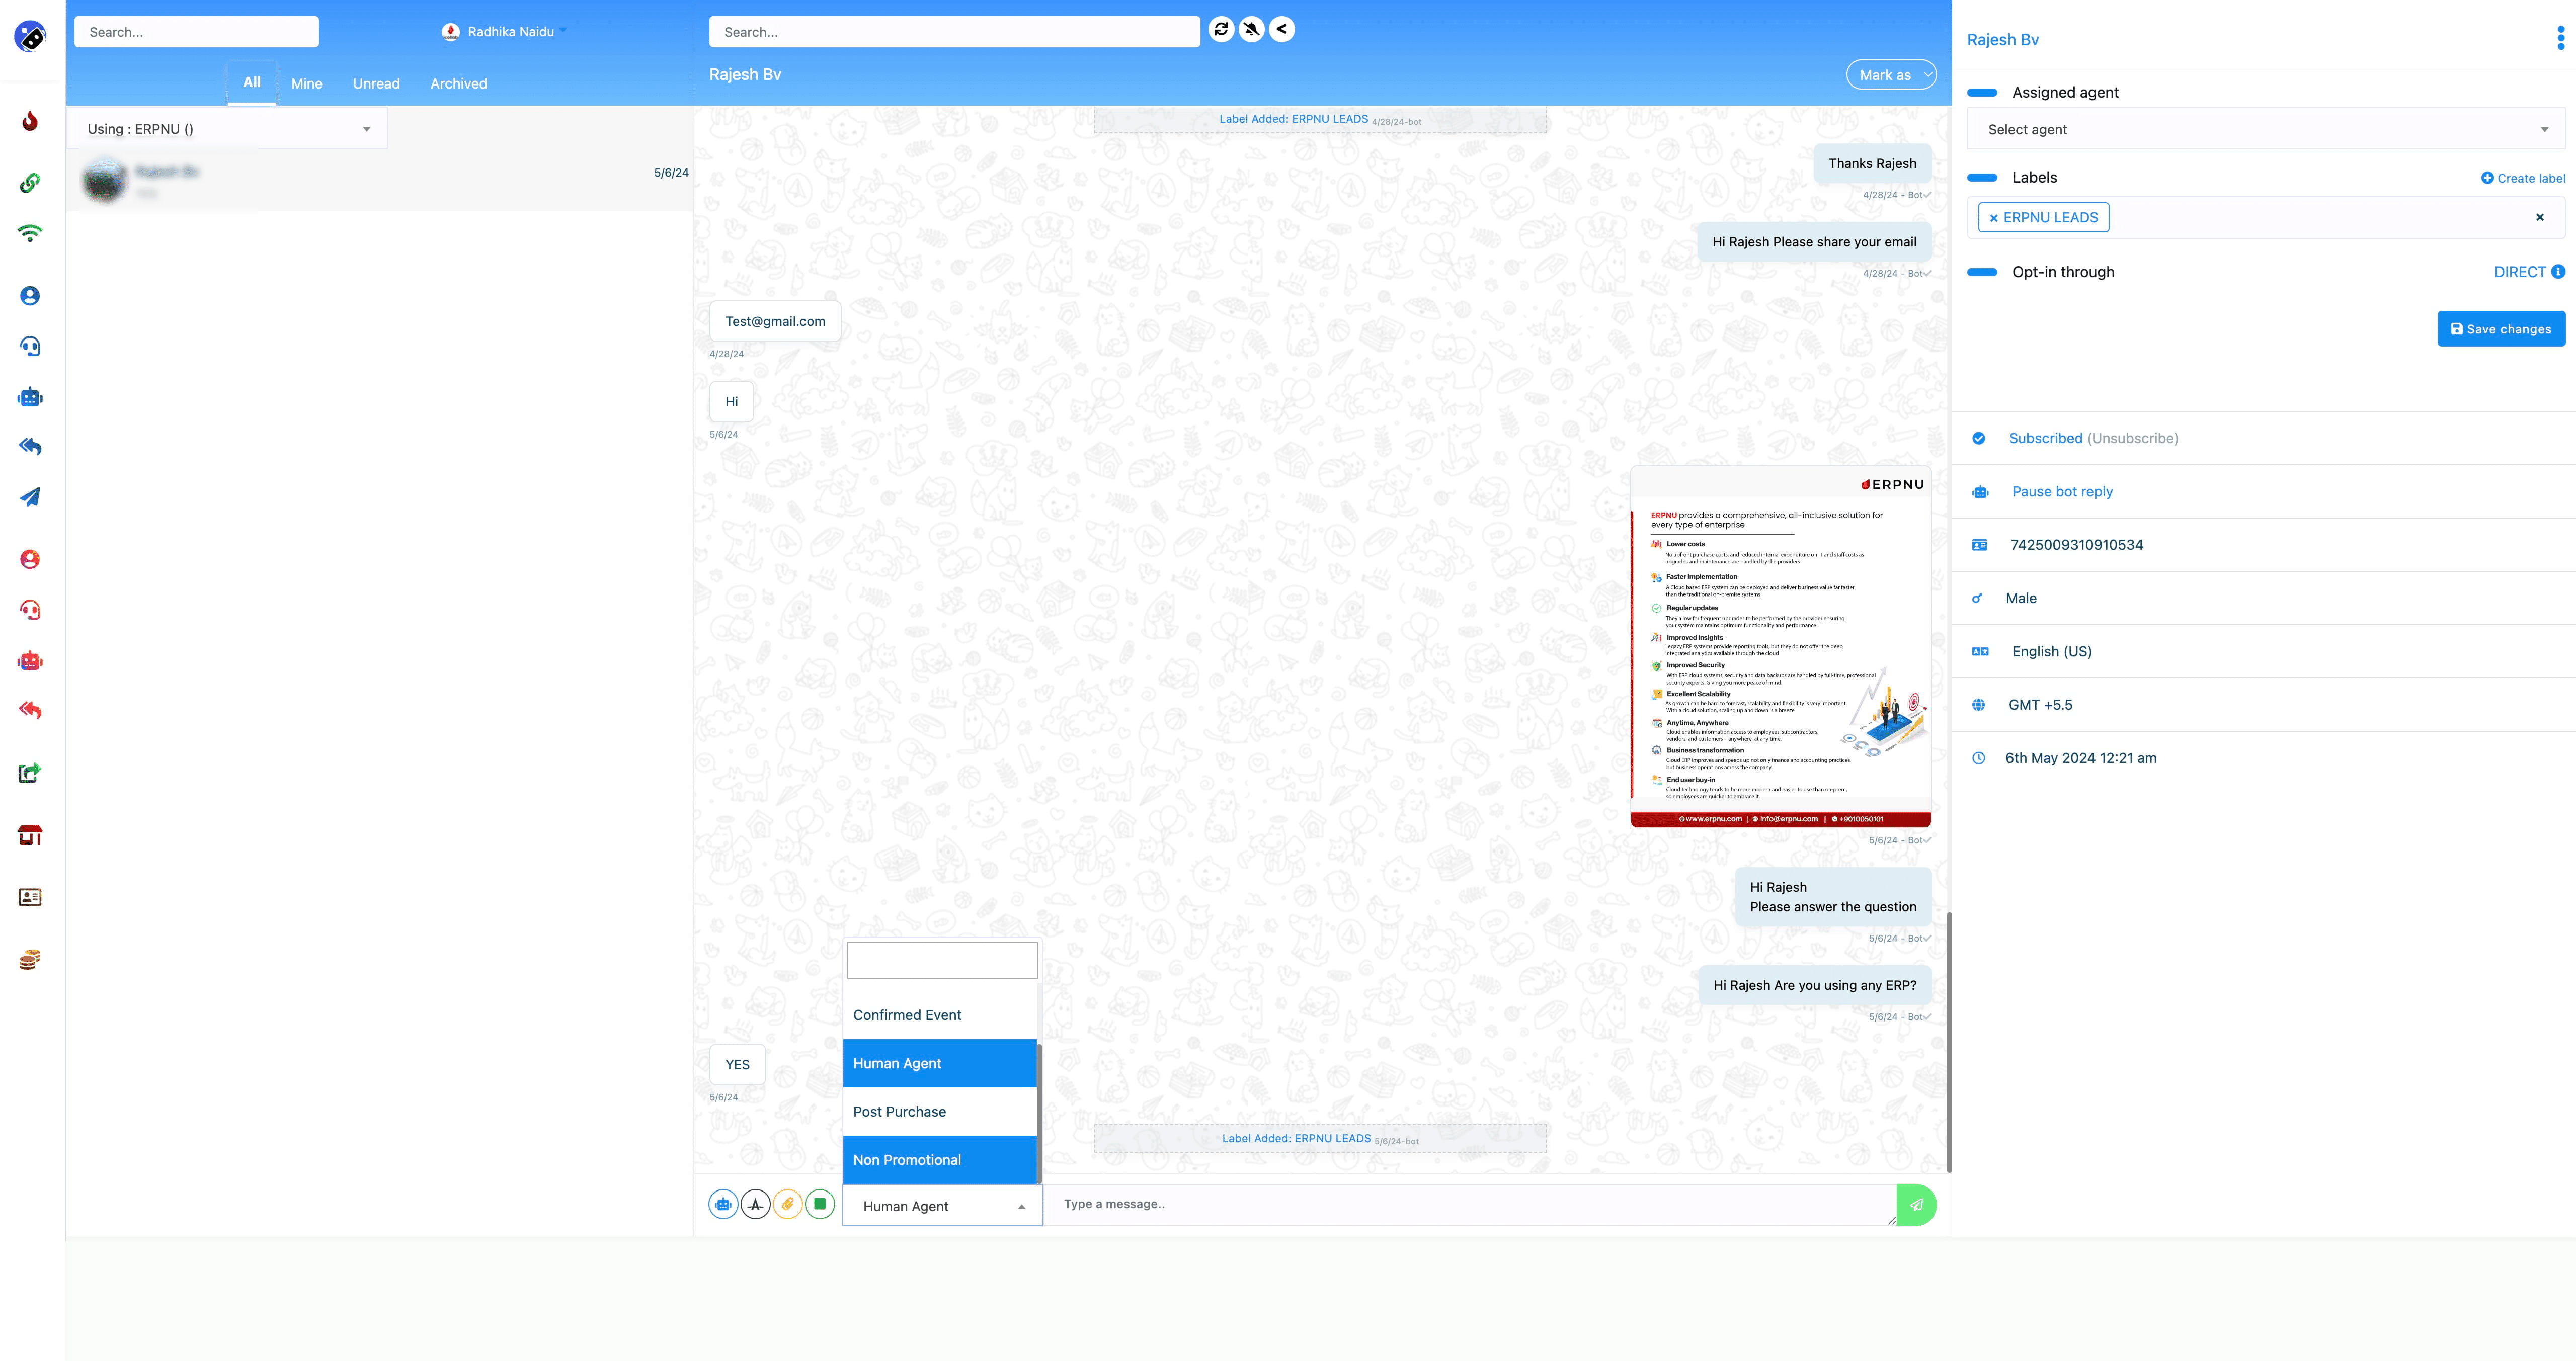Toggle Pause bot reply option
This screenshot has width=2576, height=1361.
click(x=2061, y=490)
